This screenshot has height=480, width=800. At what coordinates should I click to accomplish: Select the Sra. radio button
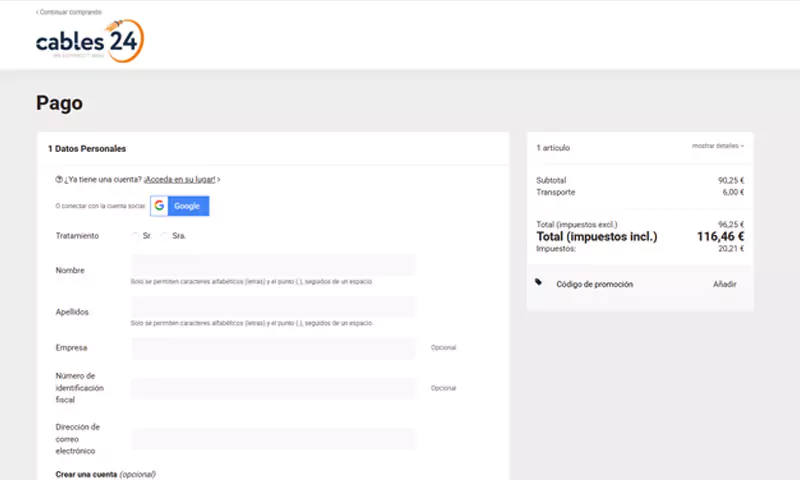[x=165, y=236]
